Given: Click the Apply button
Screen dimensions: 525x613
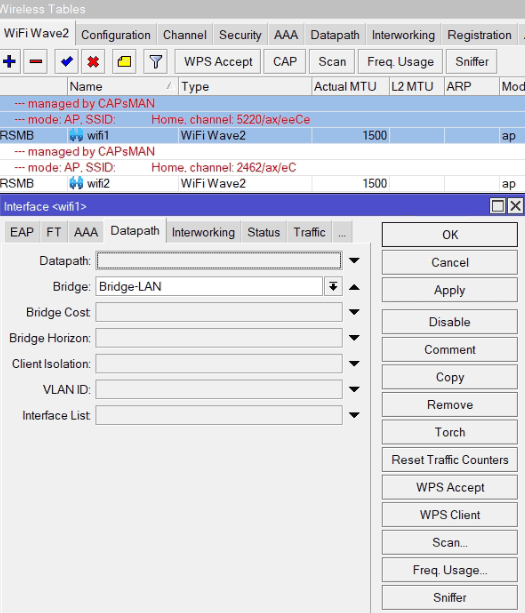Looking at the screenshot, I should coord(450,290).
